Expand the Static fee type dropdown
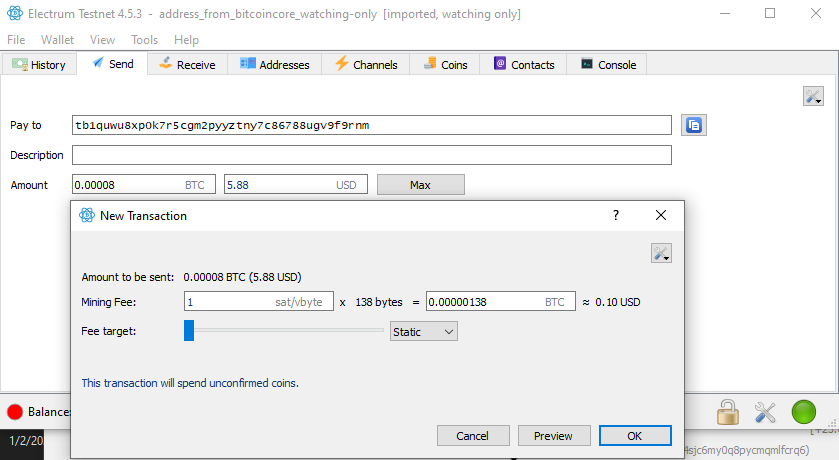The width and height of the screenshot is (839, 460). tap(423, 332)
